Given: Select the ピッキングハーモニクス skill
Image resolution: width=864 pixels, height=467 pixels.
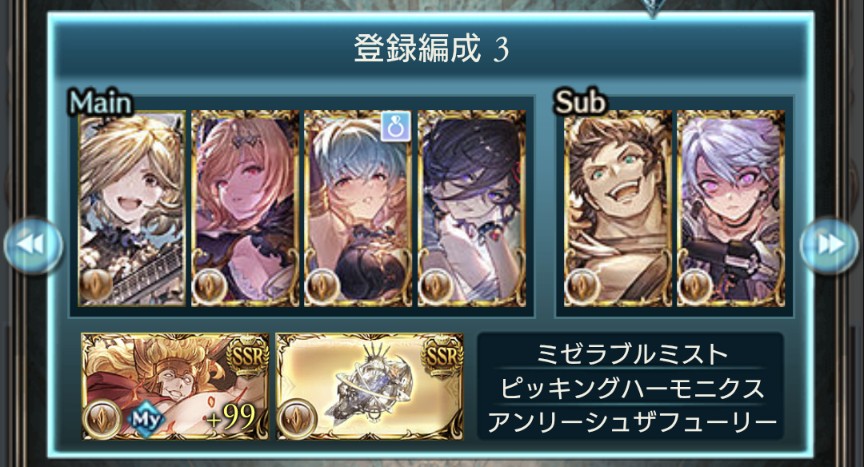Looking at the screenshot, I should point(631,388).
